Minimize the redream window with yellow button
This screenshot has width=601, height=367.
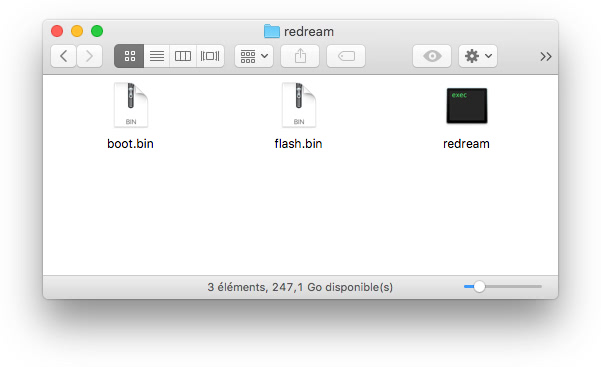pyautogui.click(x=77, y=31)
